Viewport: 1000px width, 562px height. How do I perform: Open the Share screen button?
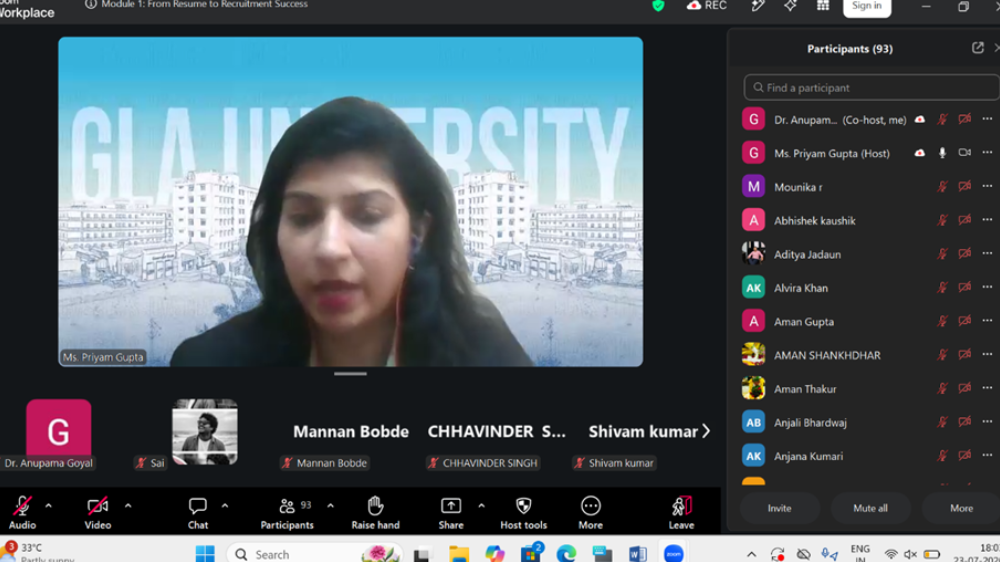coord(451,512)
